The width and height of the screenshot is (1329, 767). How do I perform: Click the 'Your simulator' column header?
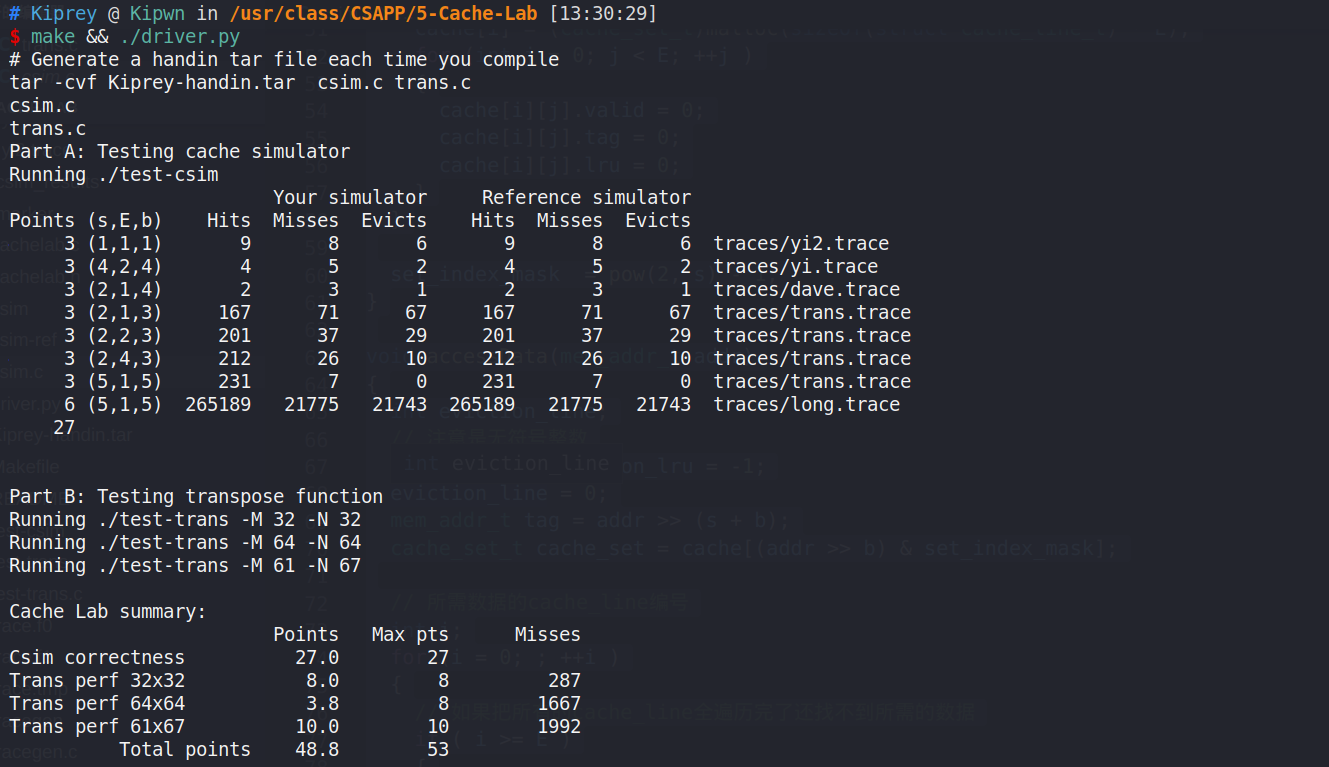(x=350, y=198)
